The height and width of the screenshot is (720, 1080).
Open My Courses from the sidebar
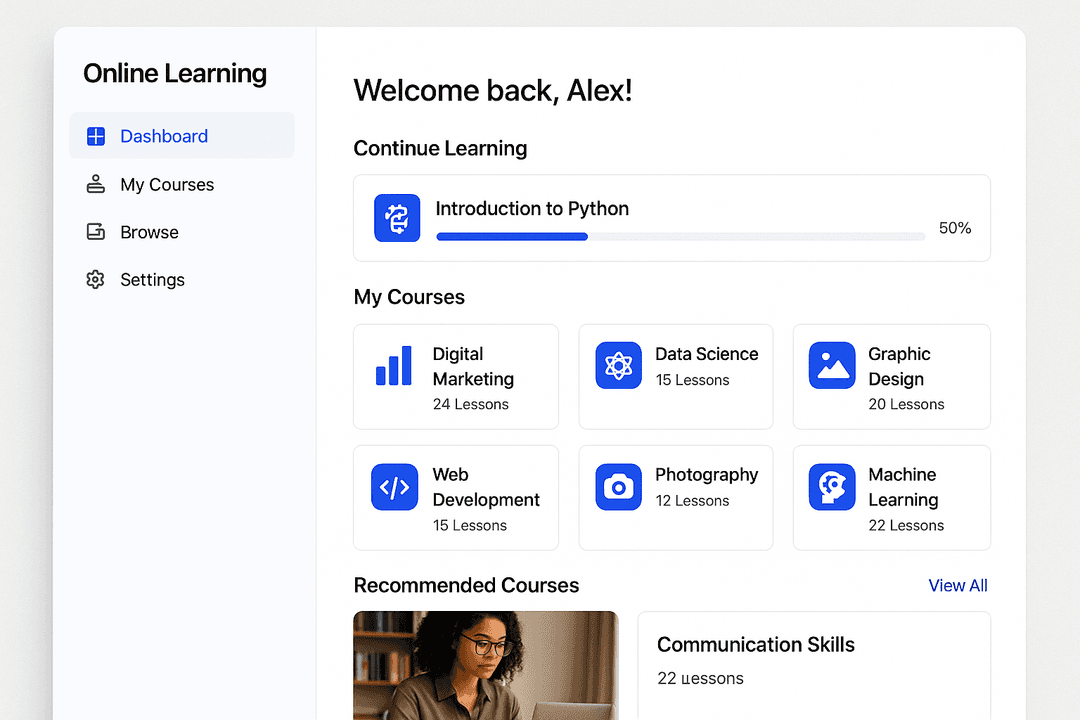coord(166,184)
